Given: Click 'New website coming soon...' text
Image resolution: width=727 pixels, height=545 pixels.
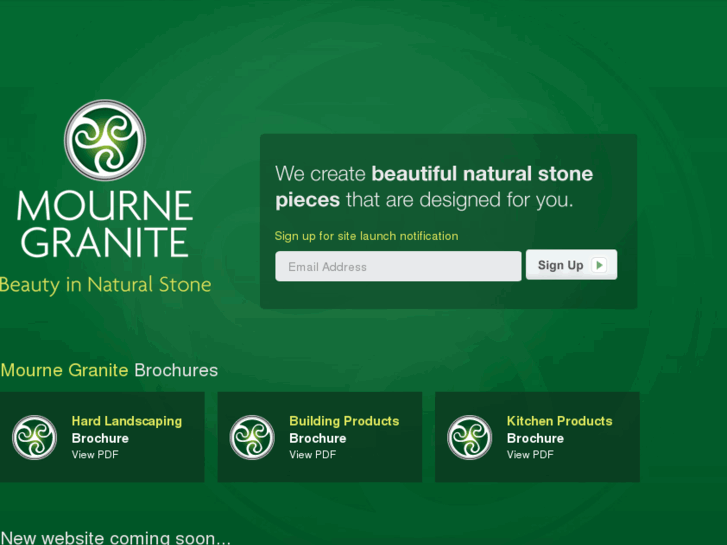Looking at the screenshot, I should click(115, 538).
